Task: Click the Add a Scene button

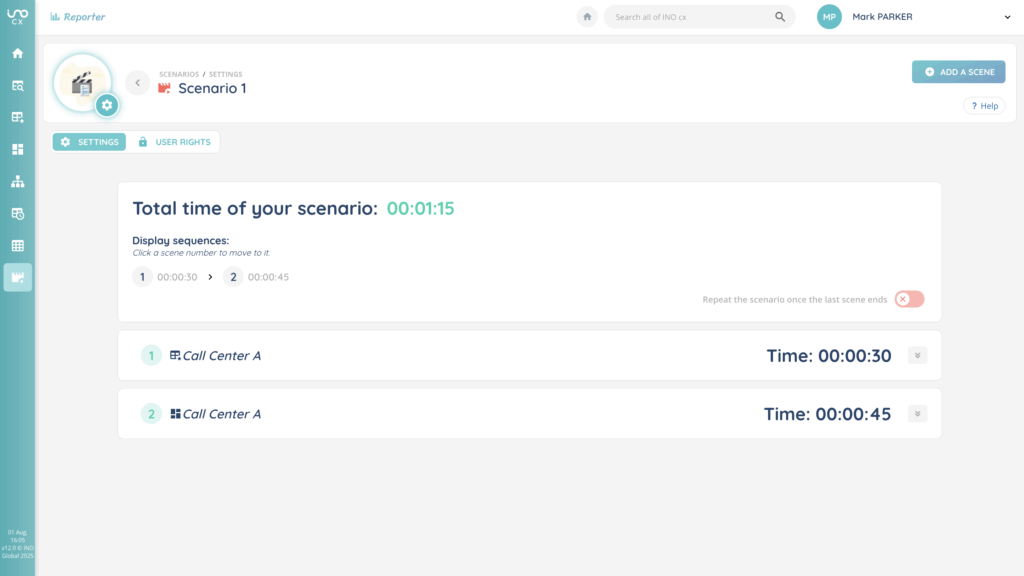Action: (x=958, y=72)
